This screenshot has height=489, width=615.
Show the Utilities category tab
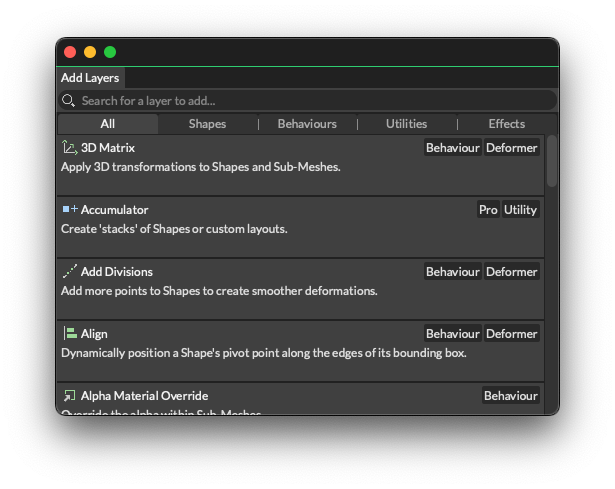point(406,124)
